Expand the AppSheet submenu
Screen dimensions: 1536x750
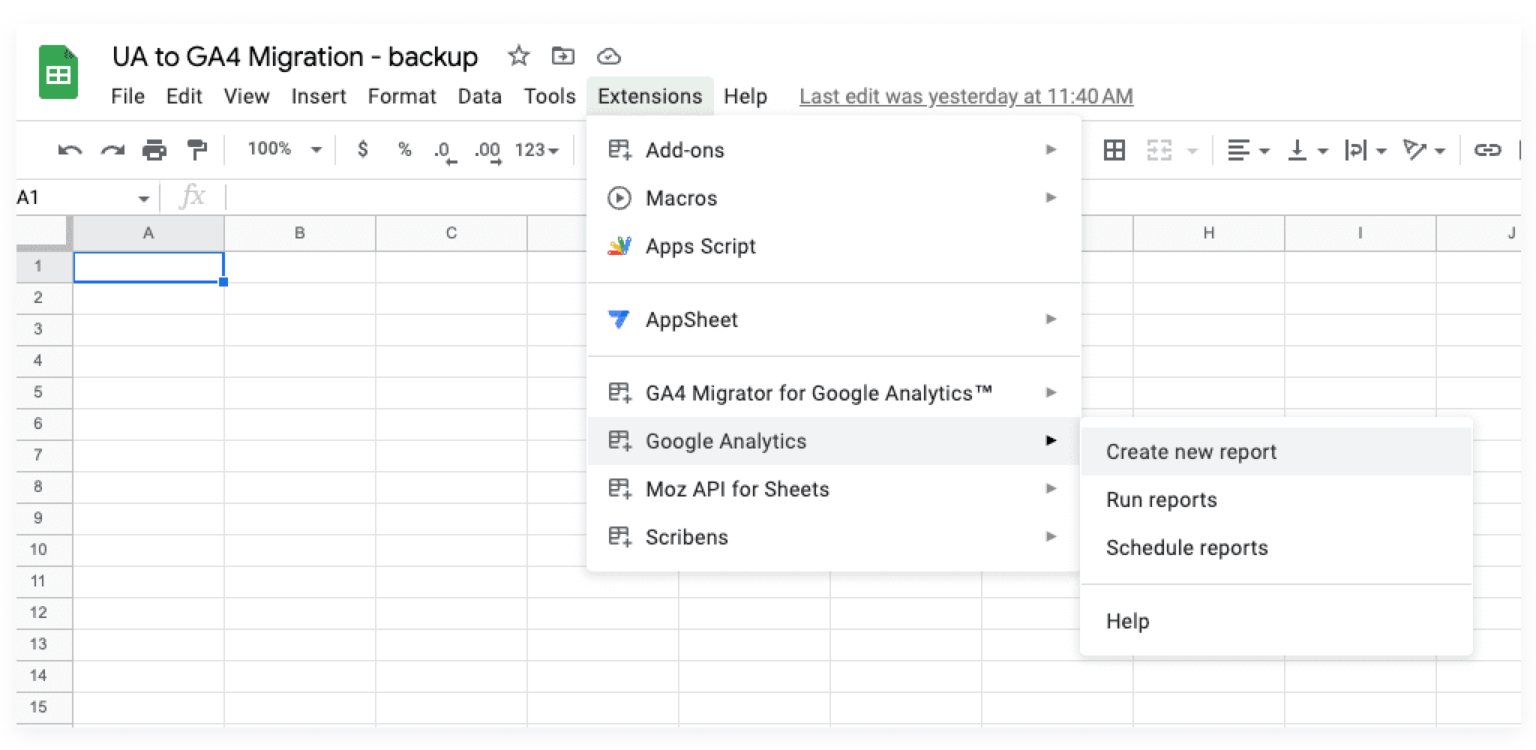point(833,320)
